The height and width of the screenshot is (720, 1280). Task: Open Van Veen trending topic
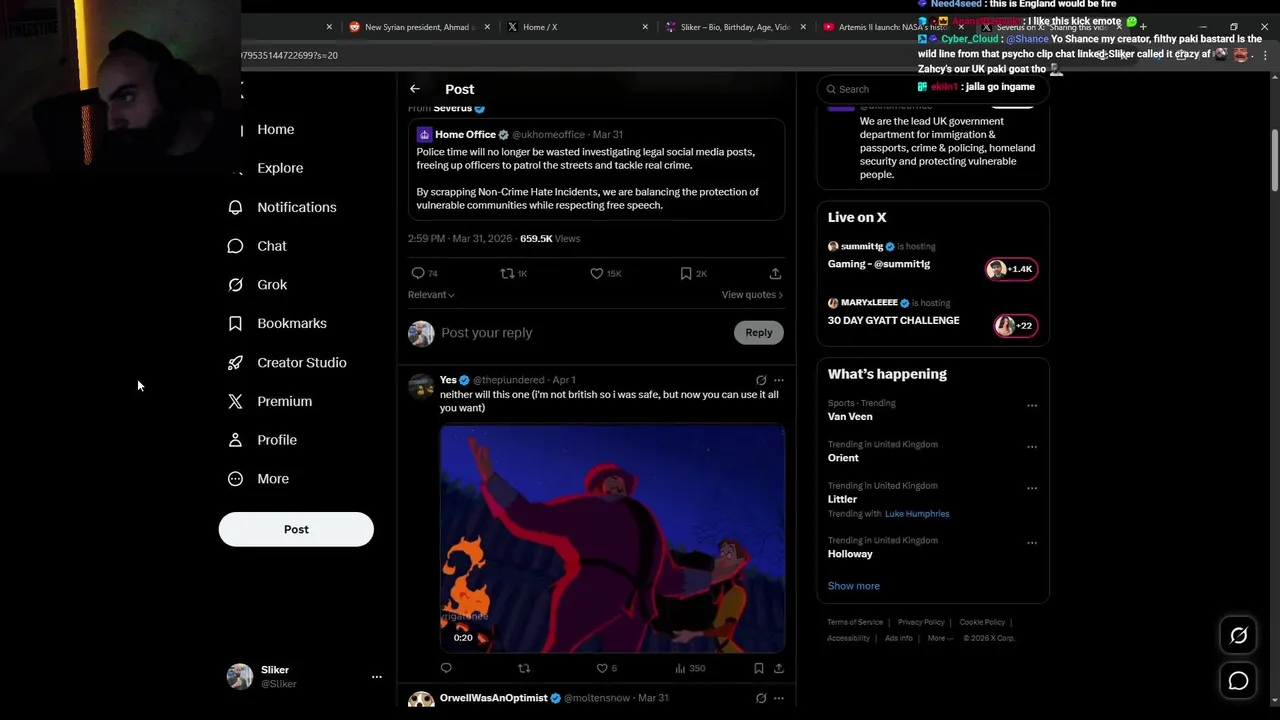click(850, 416)
